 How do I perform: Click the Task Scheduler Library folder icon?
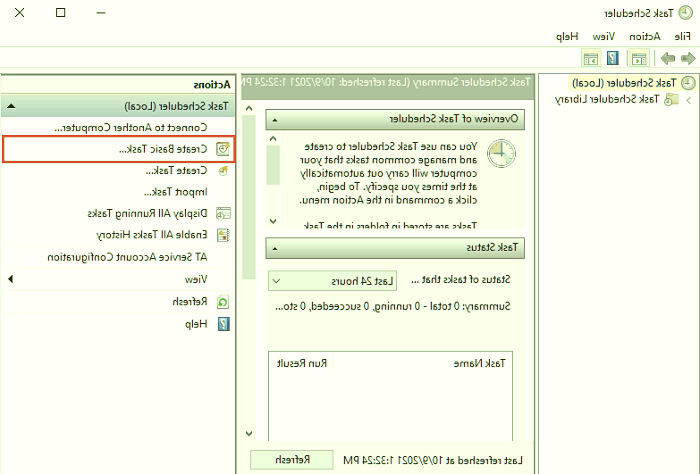671,100
